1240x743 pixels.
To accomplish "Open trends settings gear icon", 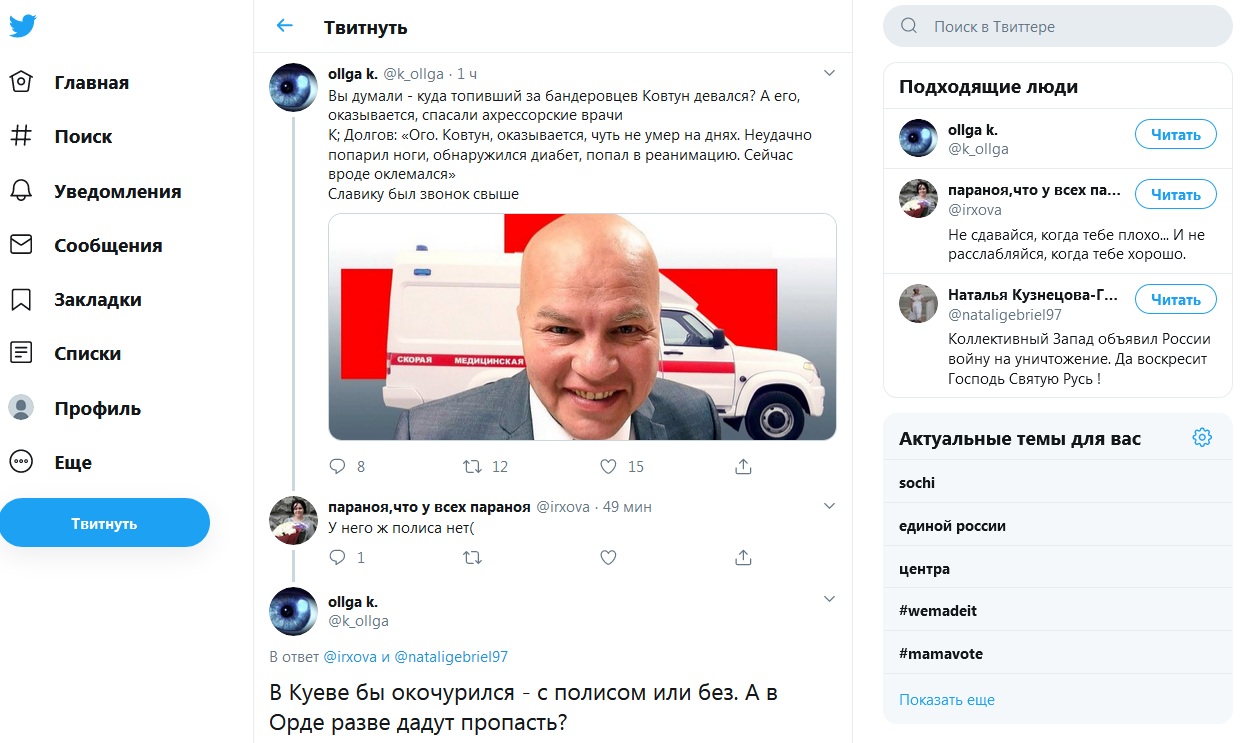I will [x=1202, y=437].
